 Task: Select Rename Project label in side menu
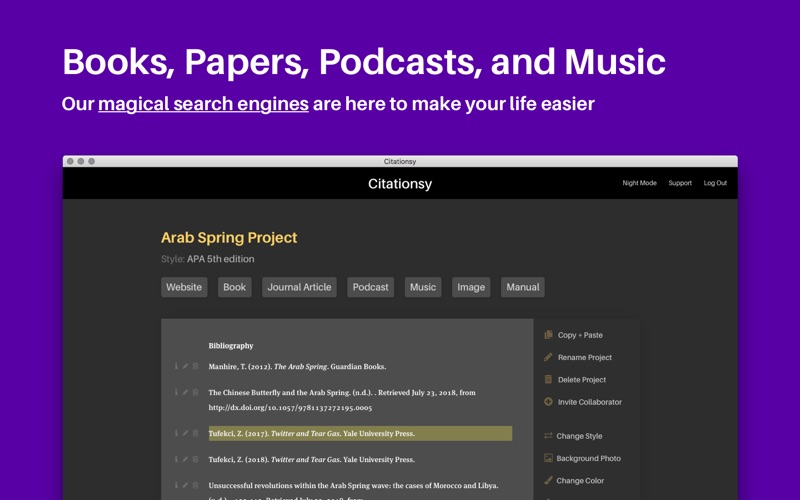click(x=585, y=358)
